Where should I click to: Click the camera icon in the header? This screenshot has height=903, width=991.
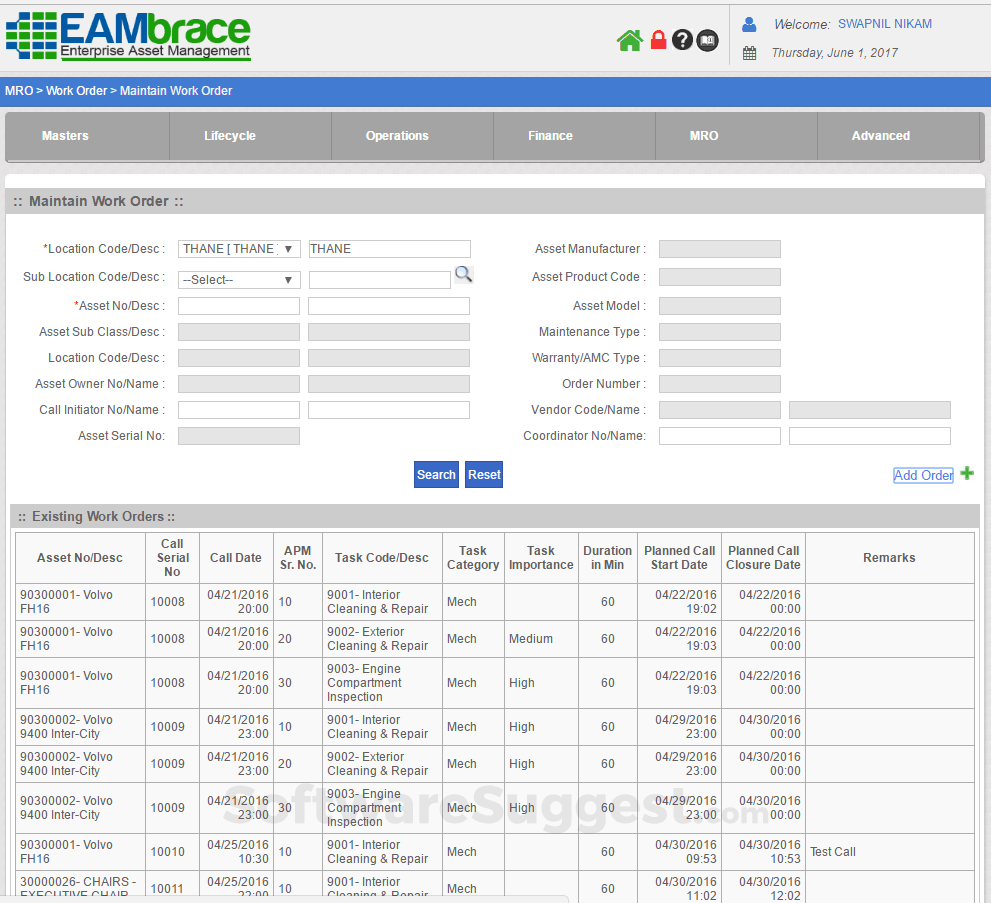[707, 41]
